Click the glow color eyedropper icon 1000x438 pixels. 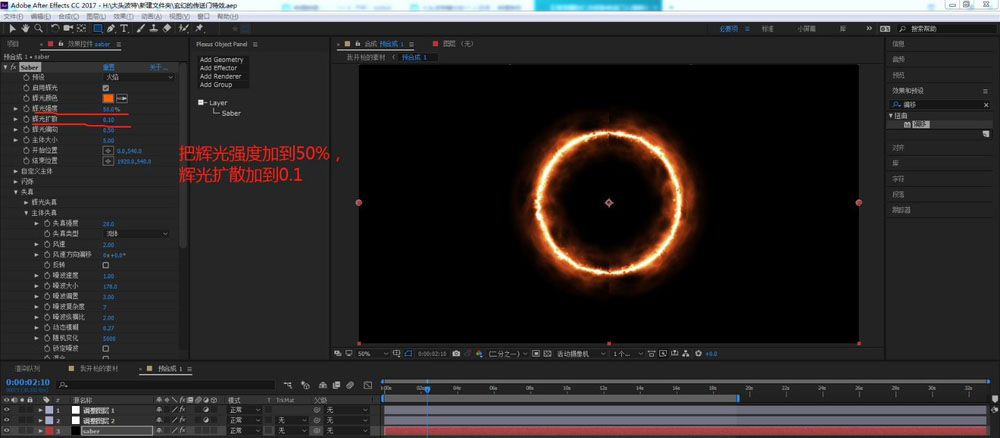(x=123, y=98)
